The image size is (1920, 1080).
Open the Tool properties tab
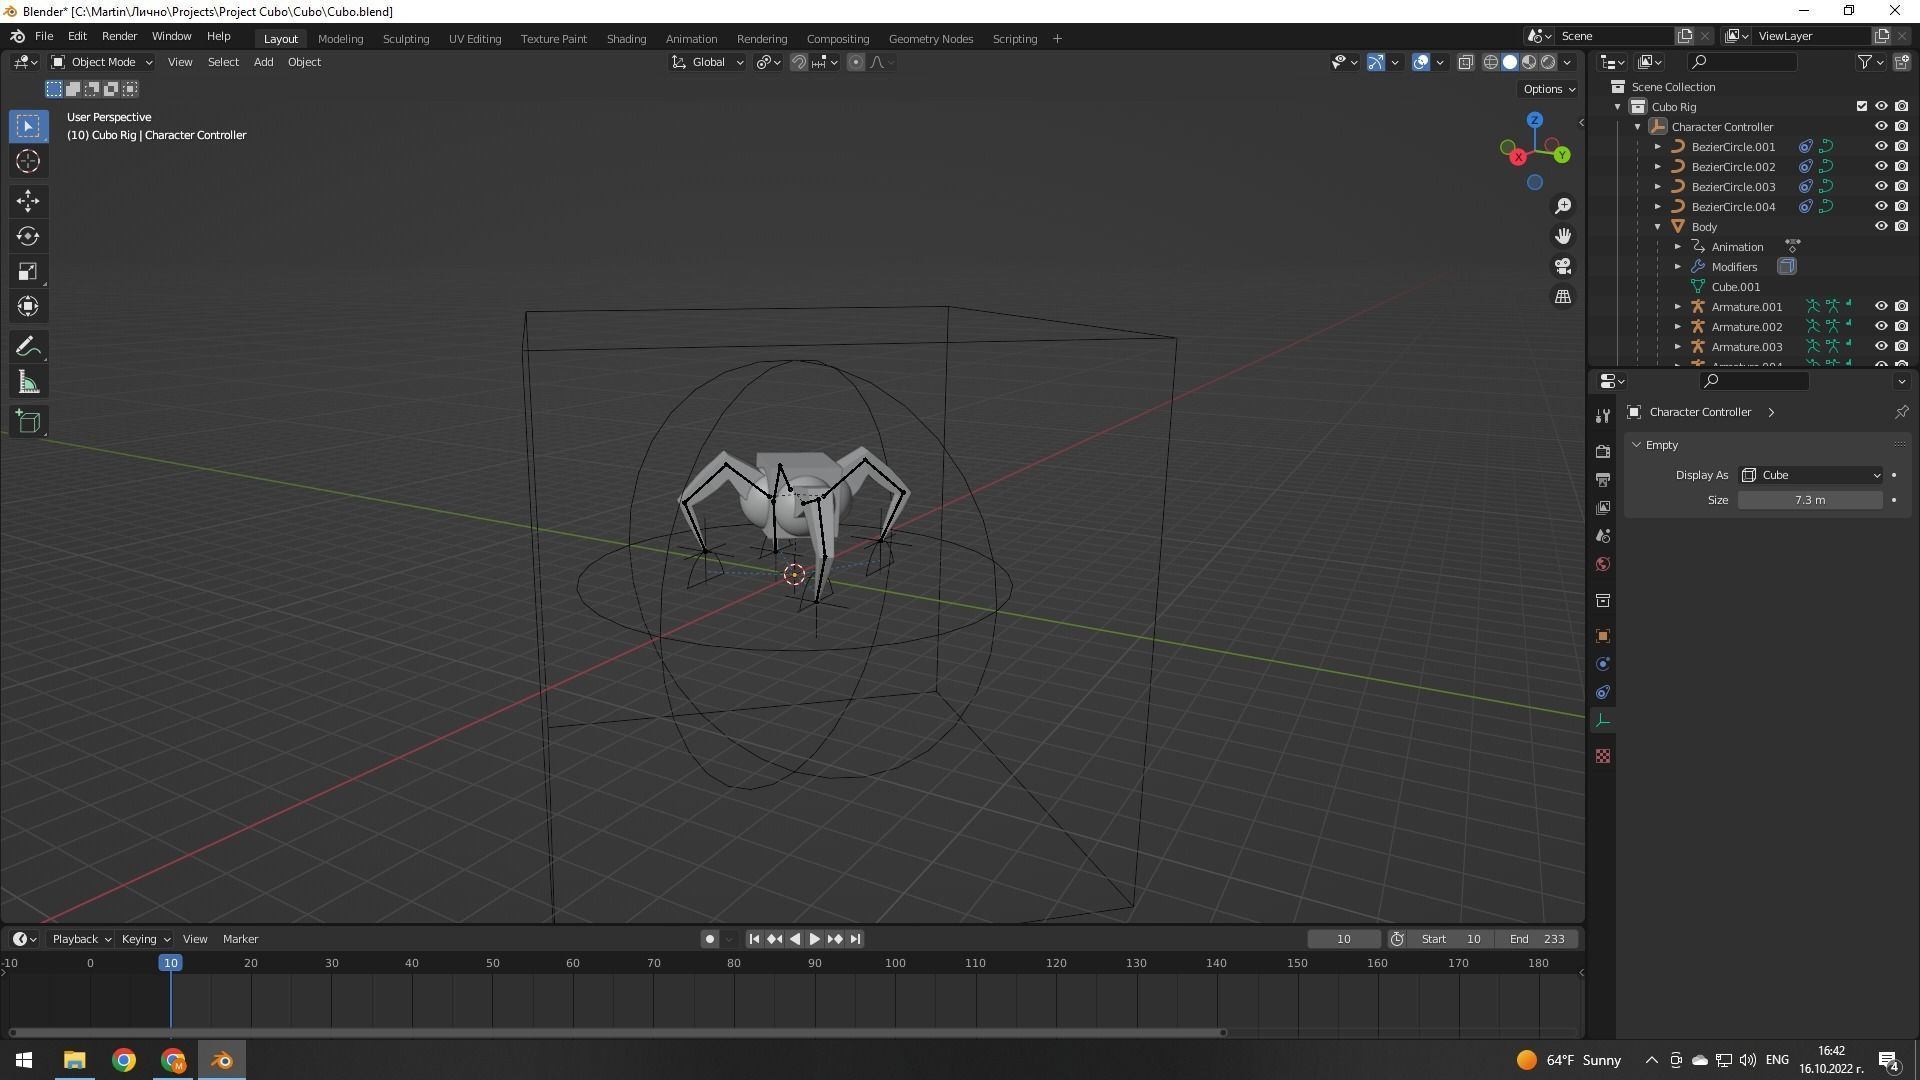coord(1603,415)
